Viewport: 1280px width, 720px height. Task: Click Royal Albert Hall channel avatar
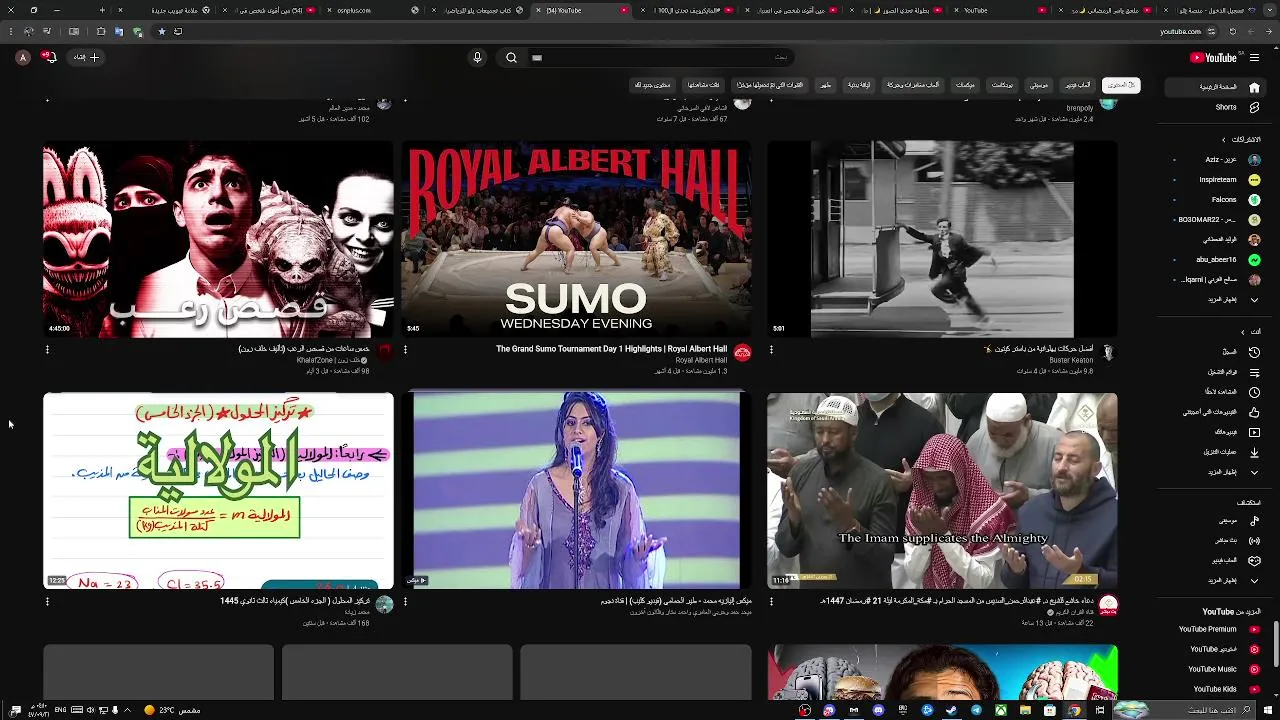tap(742, 352)
